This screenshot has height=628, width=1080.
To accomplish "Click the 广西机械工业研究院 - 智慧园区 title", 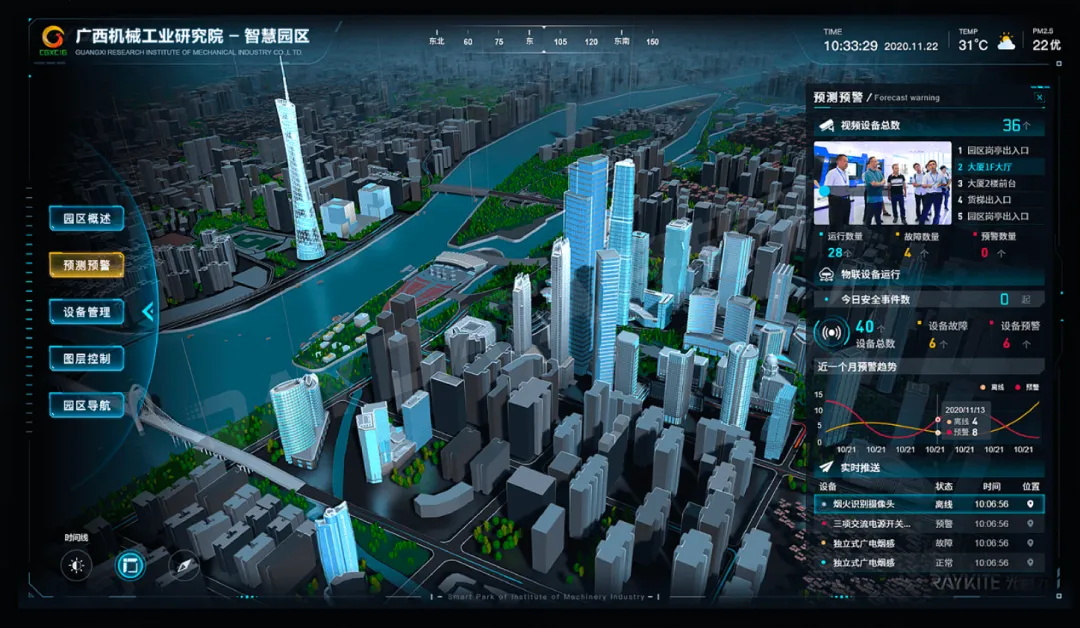I will click(x=192, y=36).
